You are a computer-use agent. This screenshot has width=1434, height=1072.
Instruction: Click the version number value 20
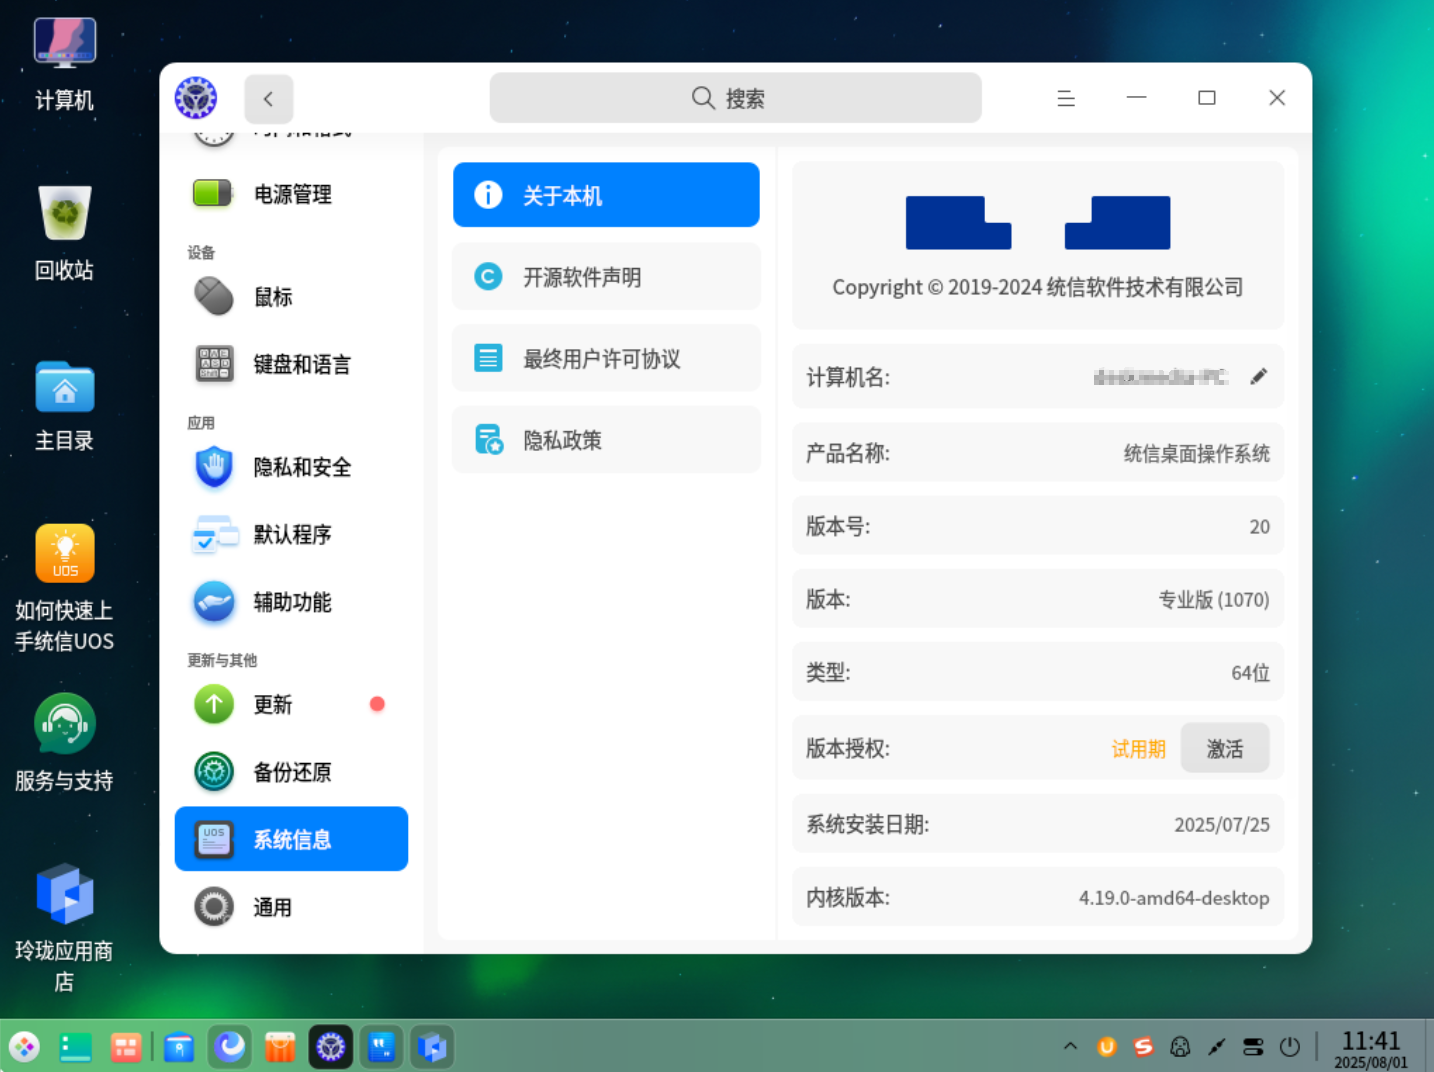click(1260, 527)
